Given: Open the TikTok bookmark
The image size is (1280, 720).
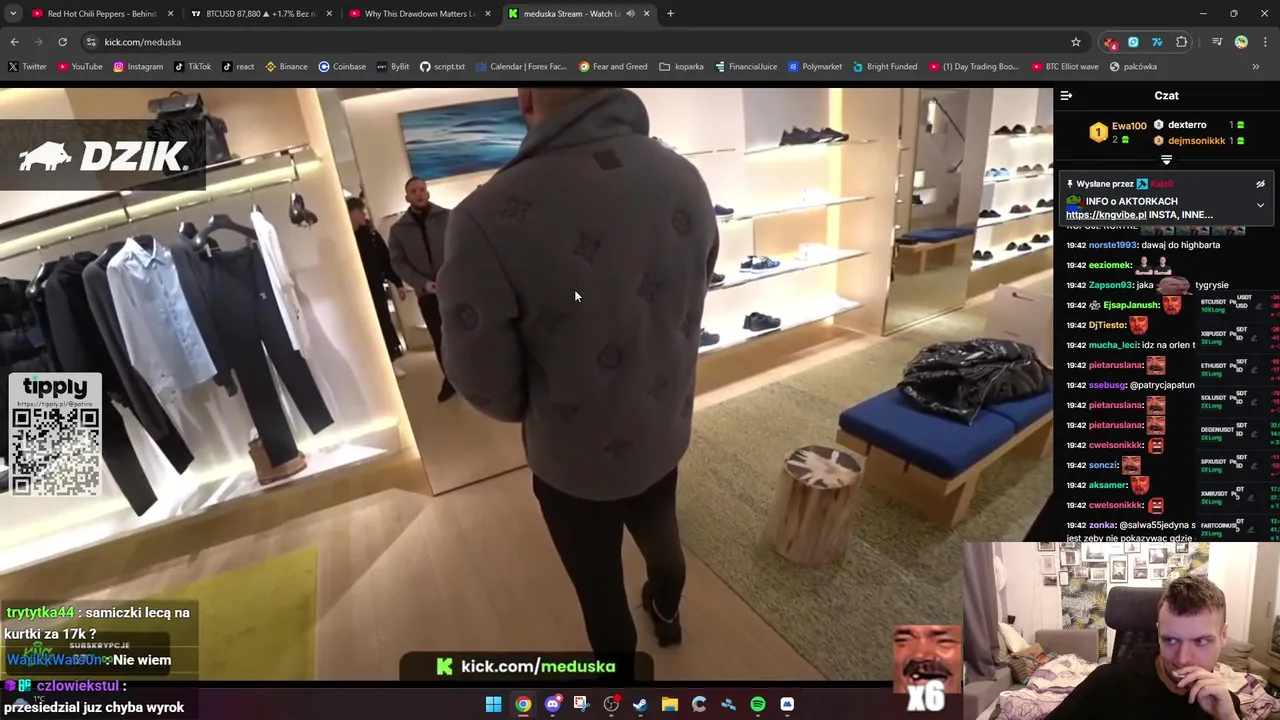Looking at the screenshot, I should pos(192,67).
